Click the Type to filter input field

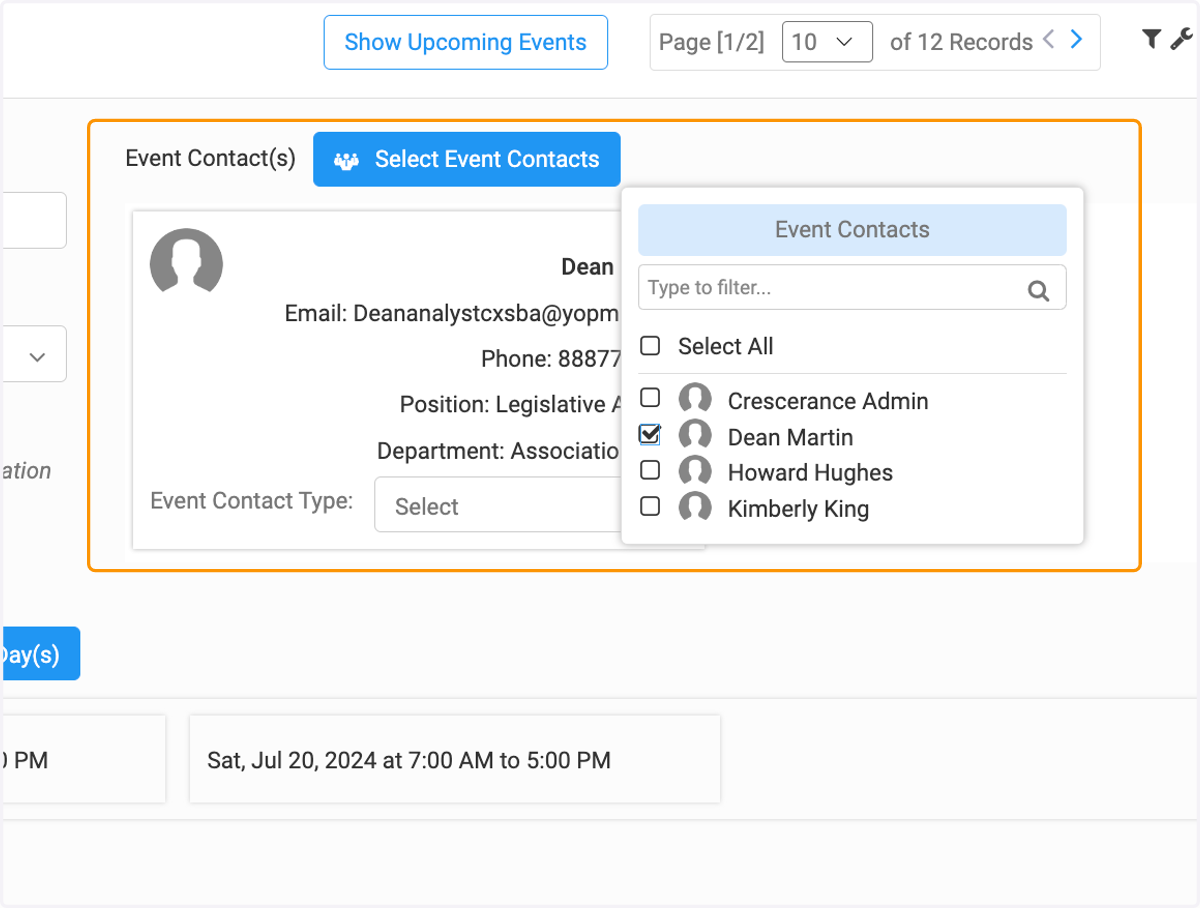pyautogui.click(x=852, y=288)
